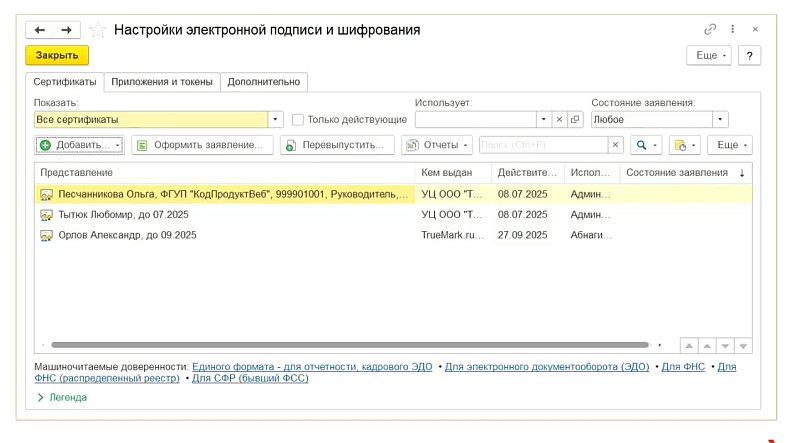The image size is (799, 443).
Task: Open the toolbar Еще menu above the table
Action: (730, 145)
